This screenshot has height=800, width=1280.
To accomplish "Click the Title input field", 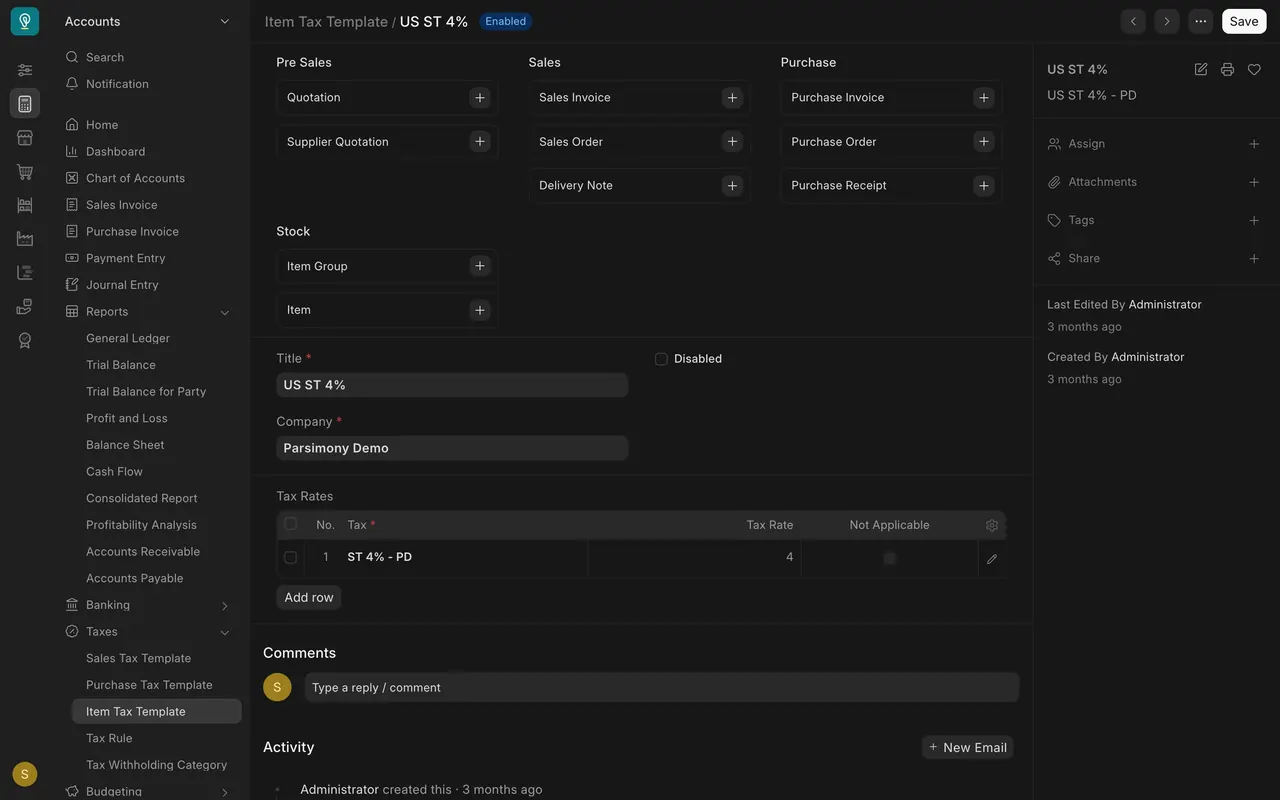I will [452, 385].
